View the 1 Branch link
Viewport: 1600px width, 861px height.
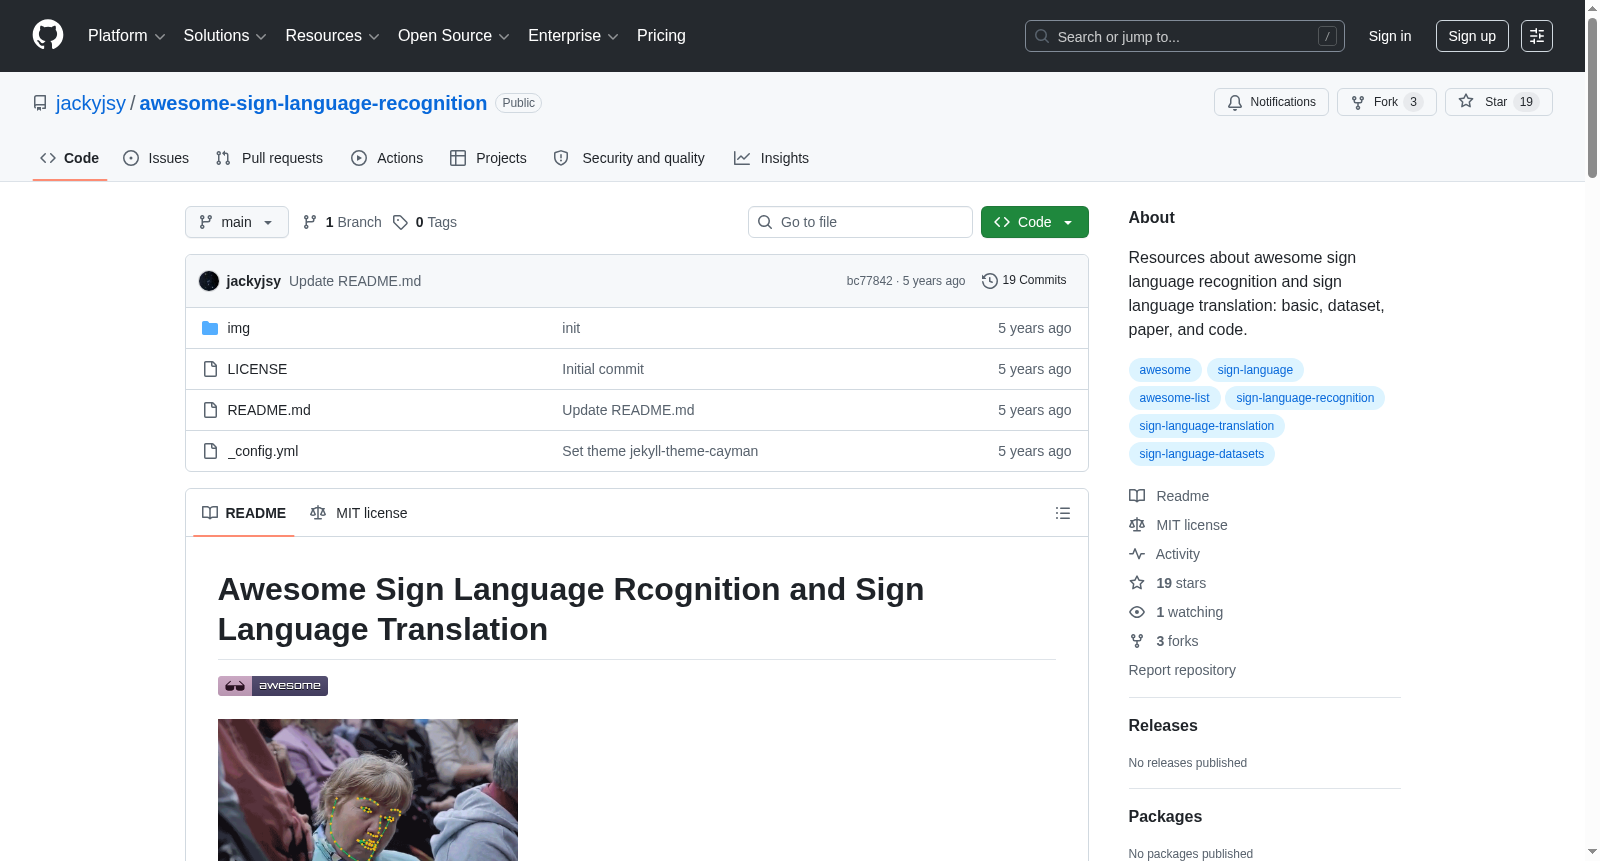342,222
